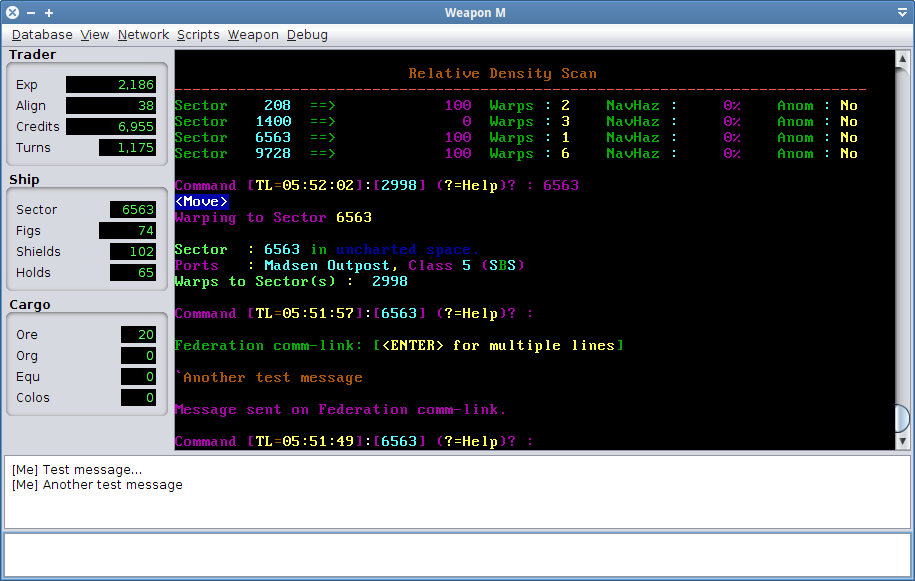Click the terminal scrollbar thumb
915x581 pixels.
[x=901, y=418]
